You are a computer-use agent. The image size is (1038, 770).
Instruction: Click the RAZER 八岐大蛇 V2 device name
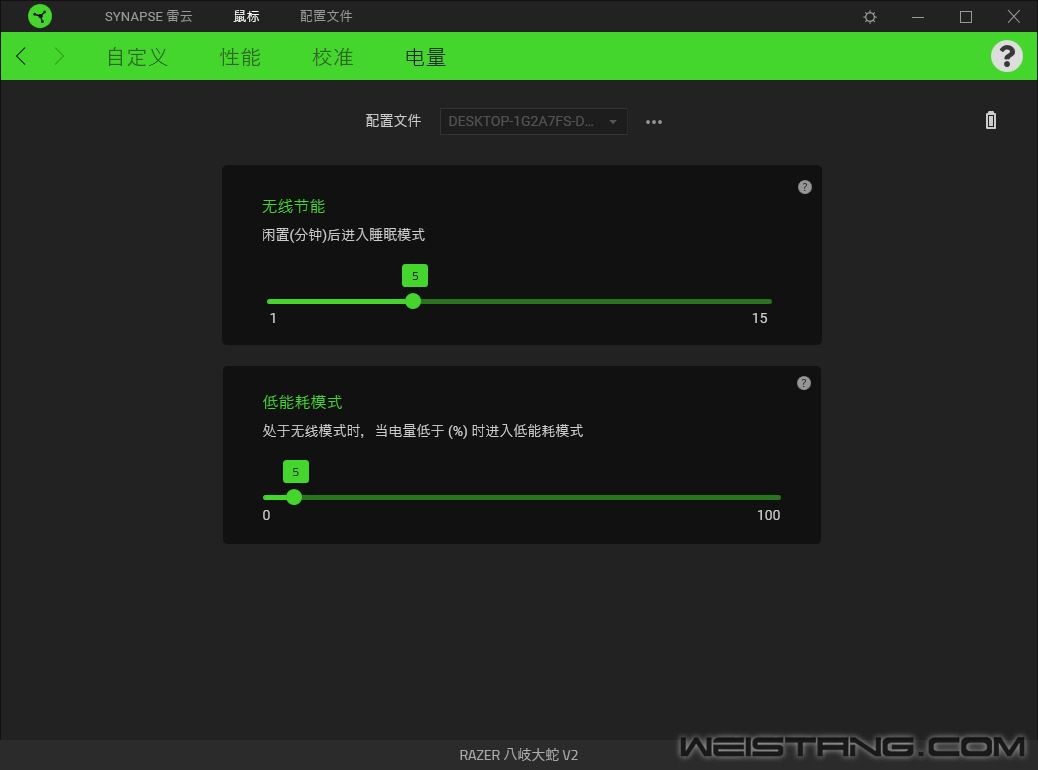click(518, 755)
